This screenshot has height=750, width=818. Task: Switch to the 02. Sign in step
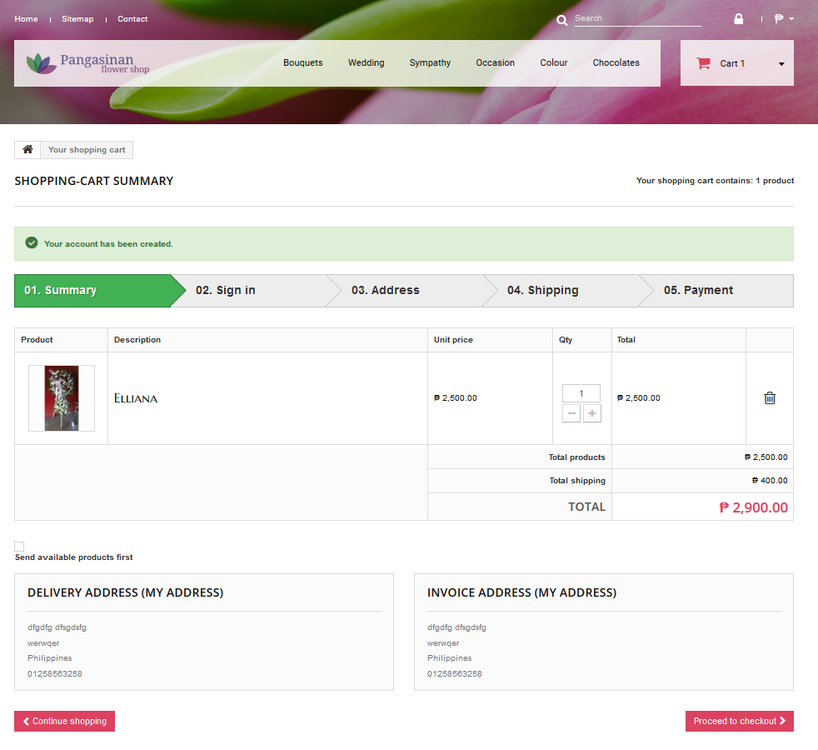click(x=224, y=290)
